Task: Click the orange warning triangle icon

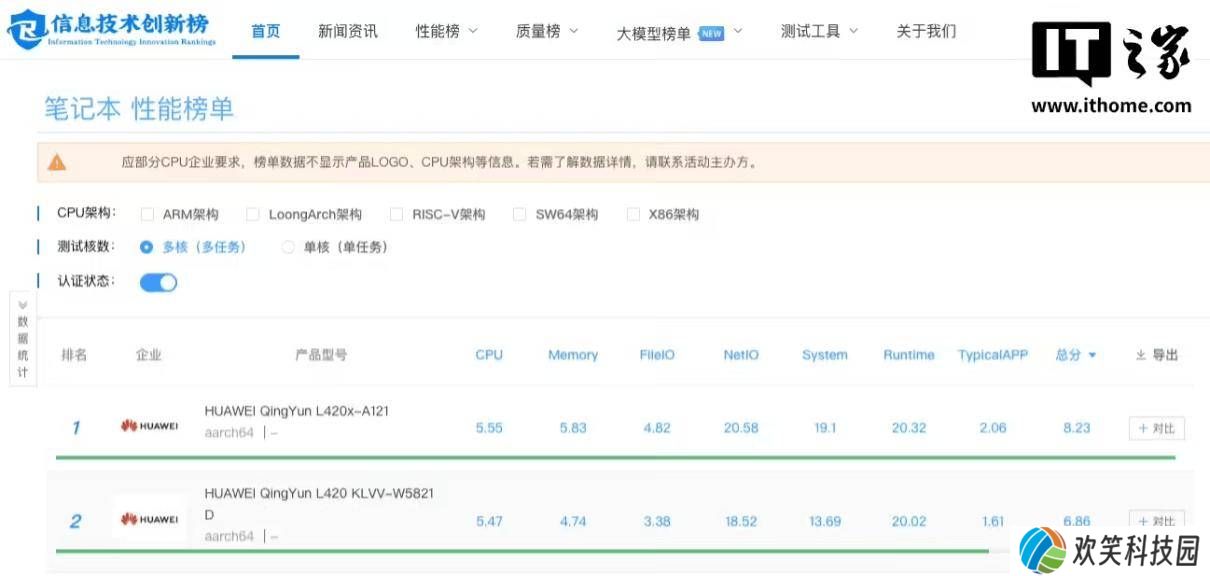Action: pyautogui.click(x=57, y=162)
